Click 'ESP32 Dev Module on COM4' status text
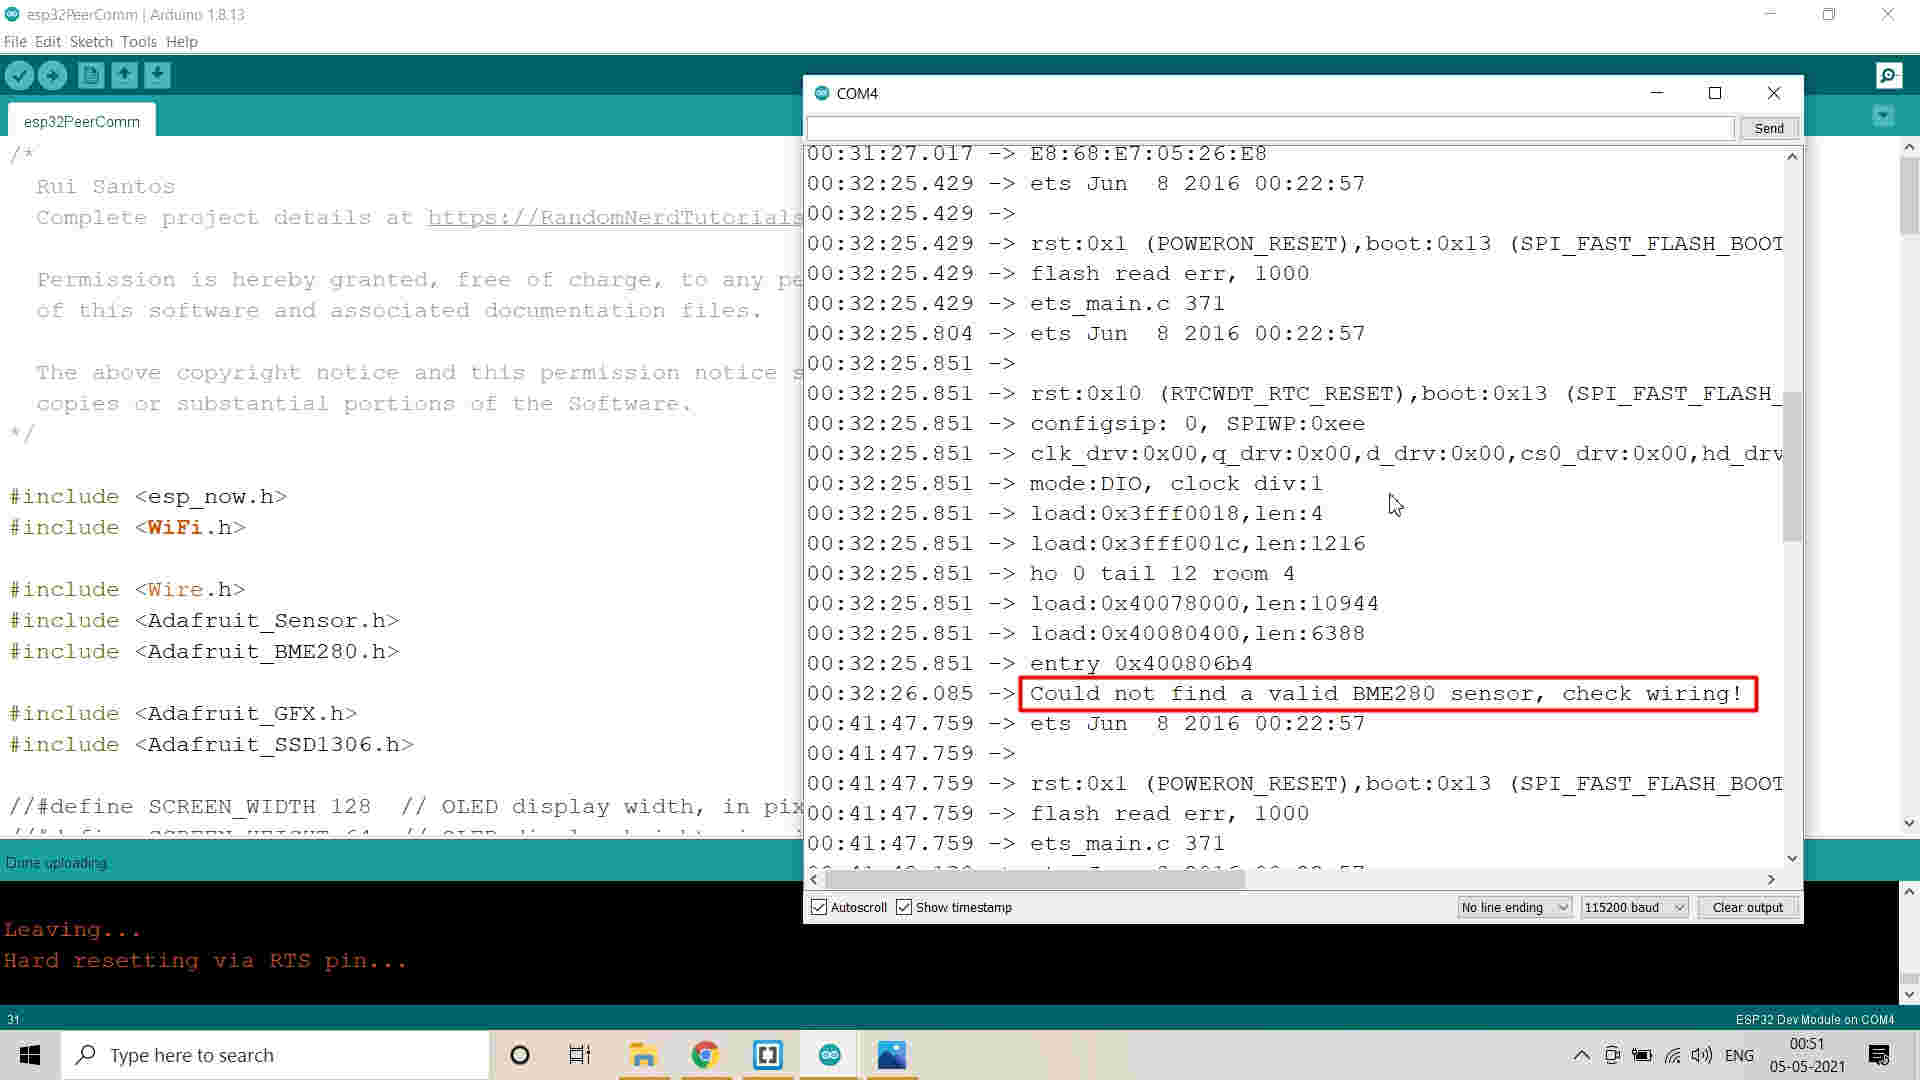The width and height of the screenshot is (1920, 1080). tap(1814, 1019)
